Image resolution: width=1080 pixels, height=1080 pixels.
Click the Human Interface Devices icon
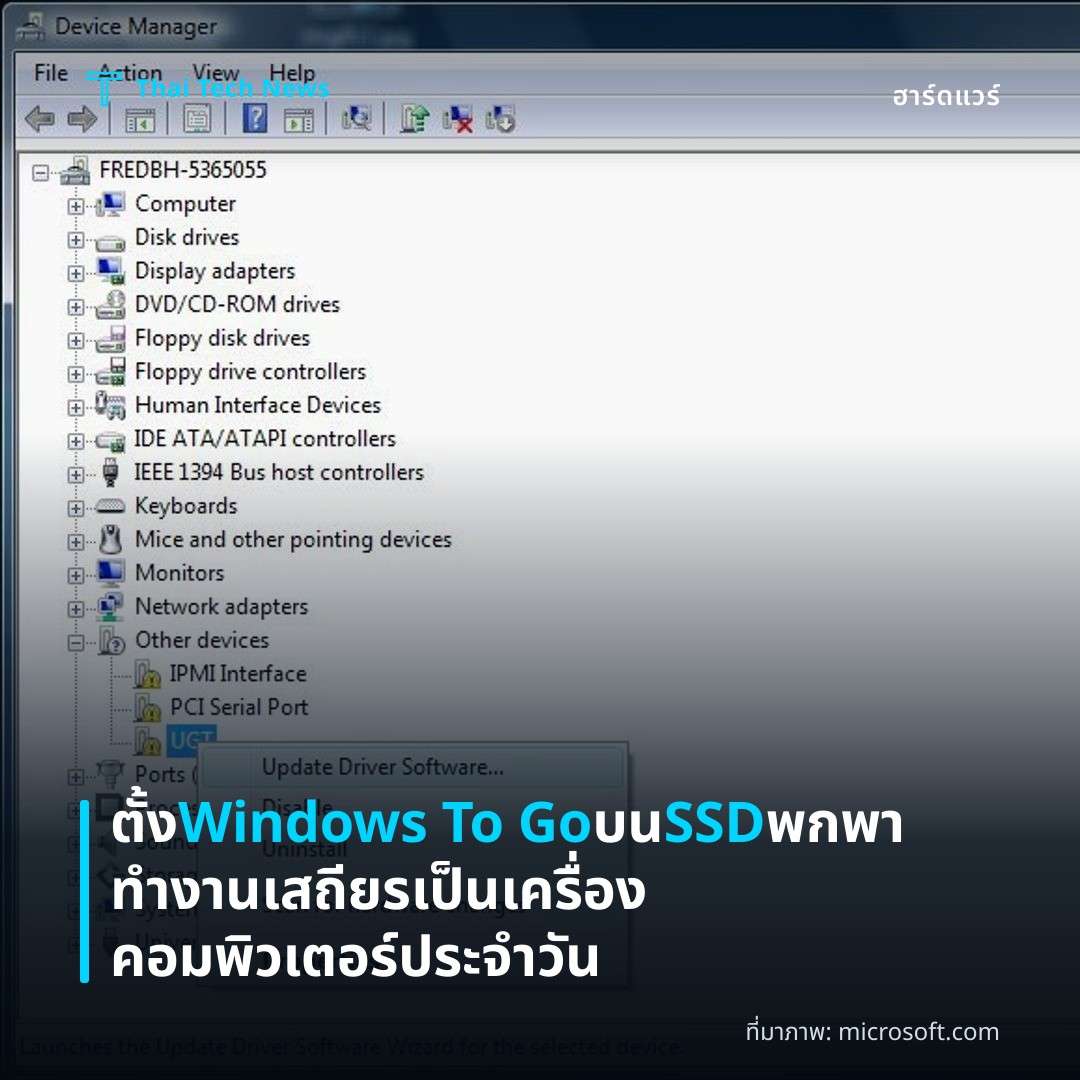click(x=110, y=405)
